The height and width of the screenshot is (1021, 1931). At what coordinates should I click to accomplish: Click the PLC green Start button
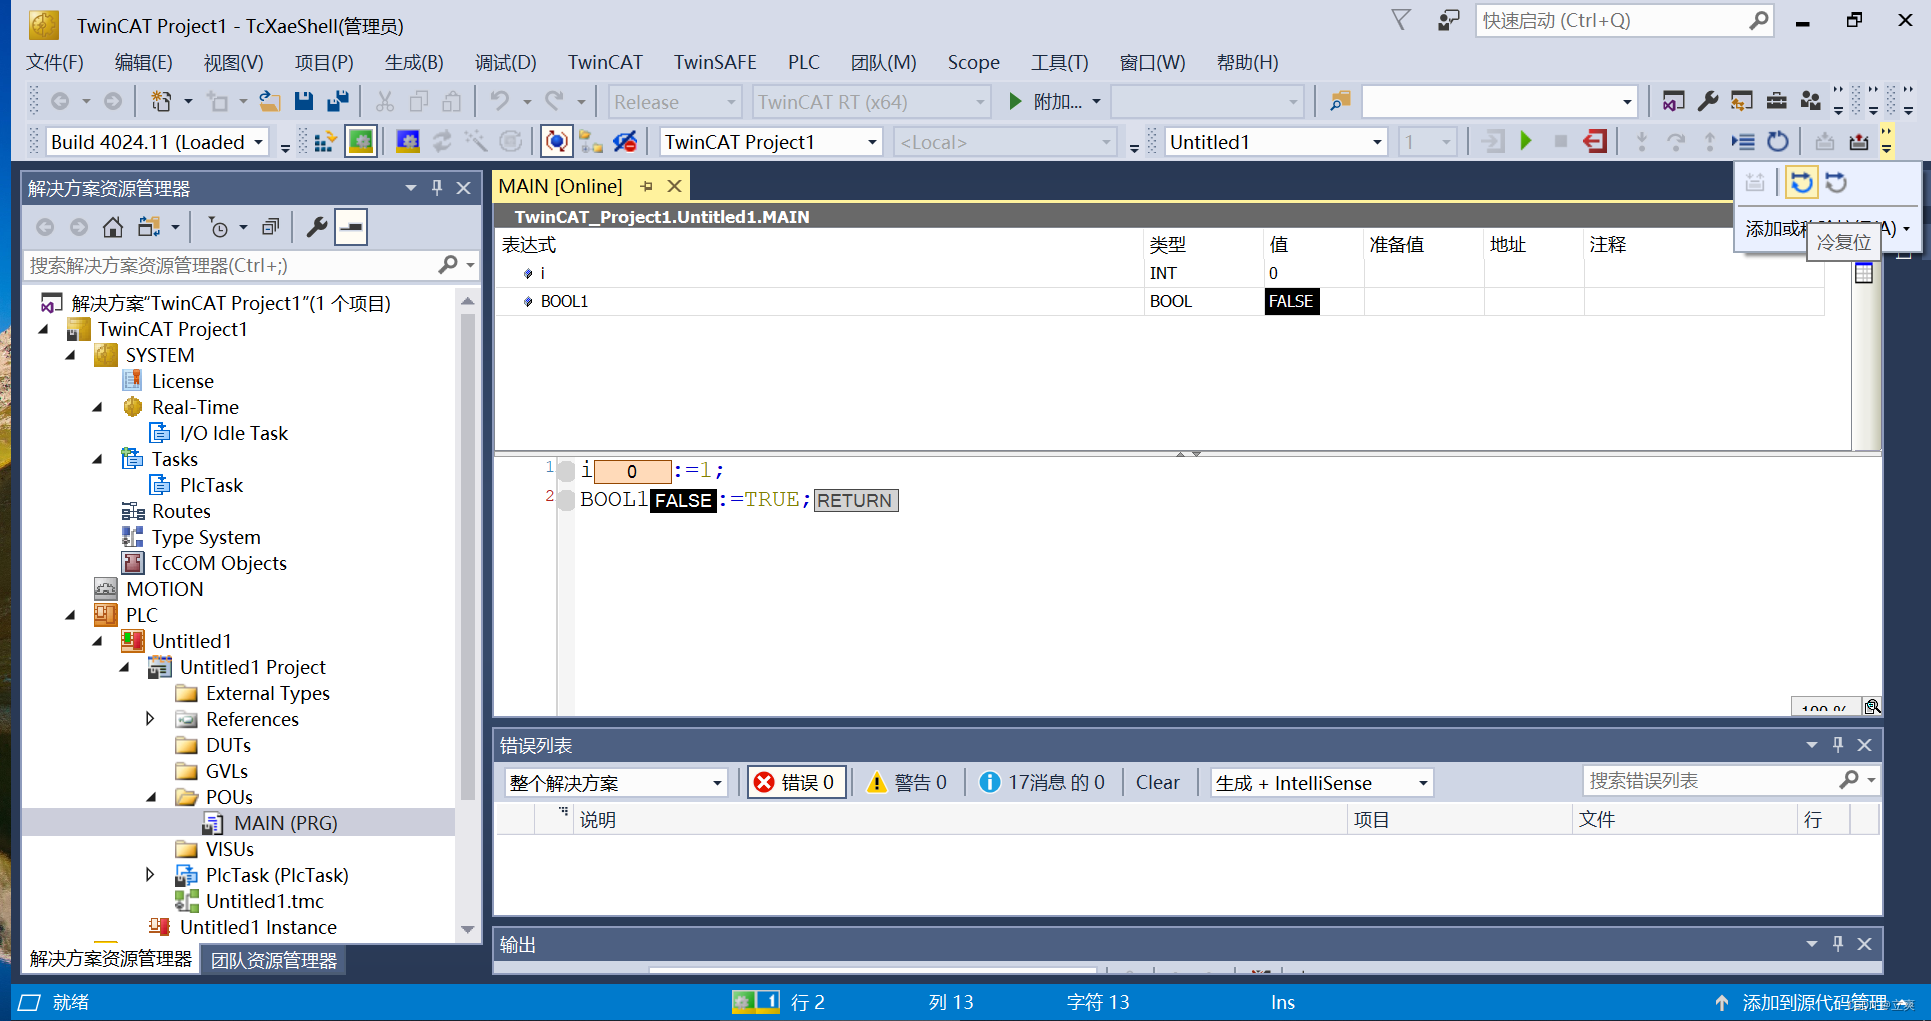(x=1526, y=142)
